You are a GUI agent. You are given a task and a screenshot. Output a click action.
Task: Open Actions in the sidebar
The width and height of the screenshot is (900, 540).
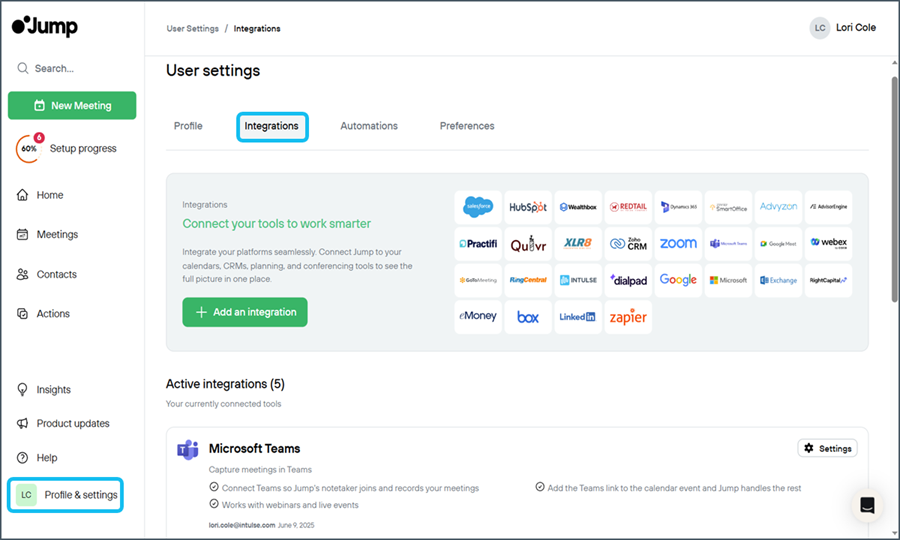pyautogui.click(x=43, y=314)
